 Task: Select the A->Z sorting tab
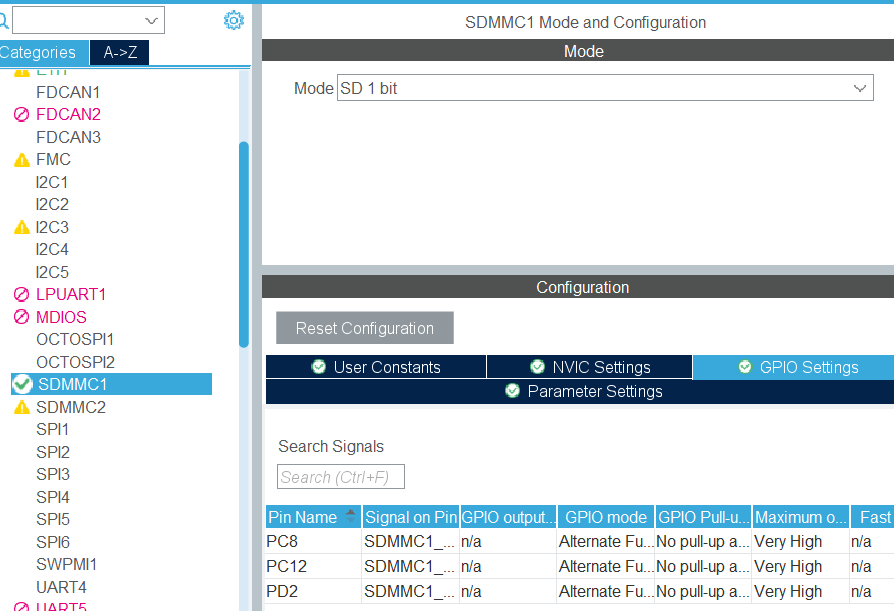(118, 51)
